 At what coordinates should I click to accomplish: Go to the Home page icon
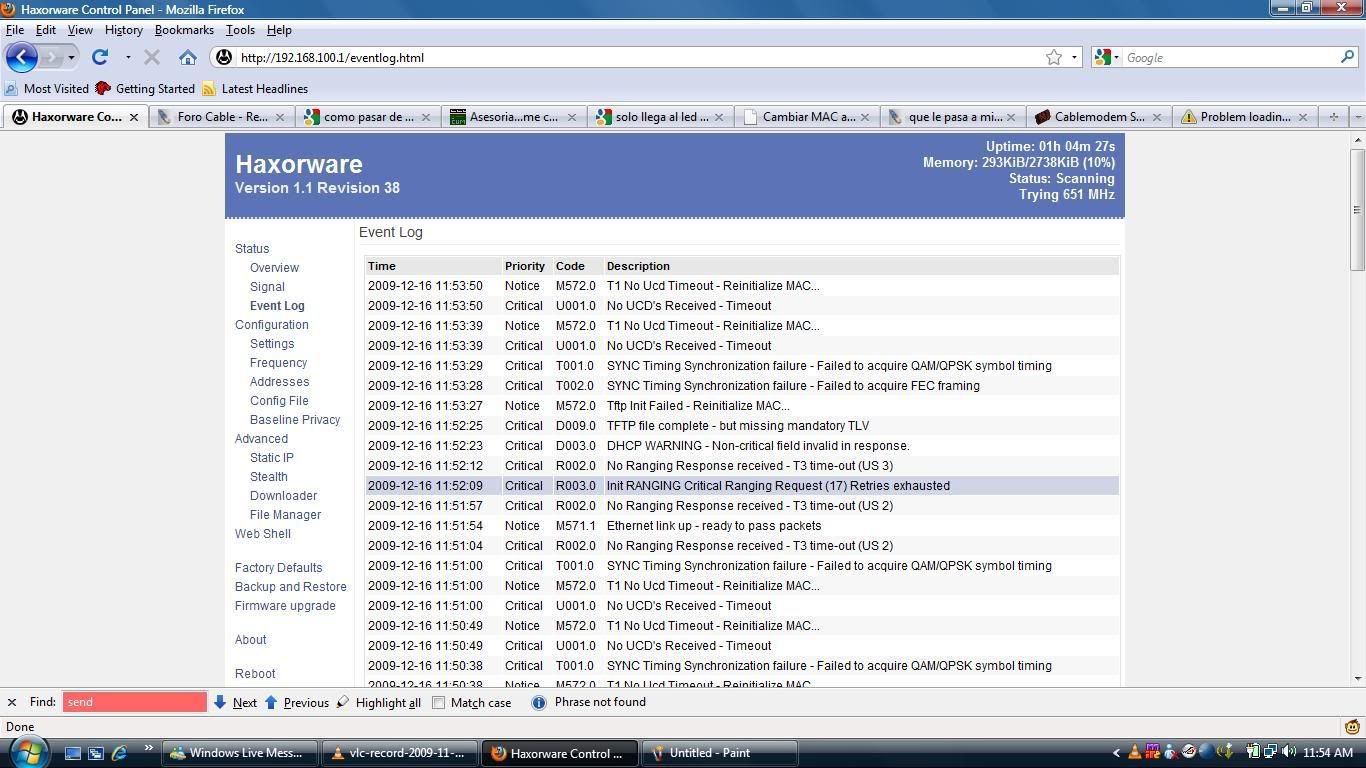pos(188,57)
